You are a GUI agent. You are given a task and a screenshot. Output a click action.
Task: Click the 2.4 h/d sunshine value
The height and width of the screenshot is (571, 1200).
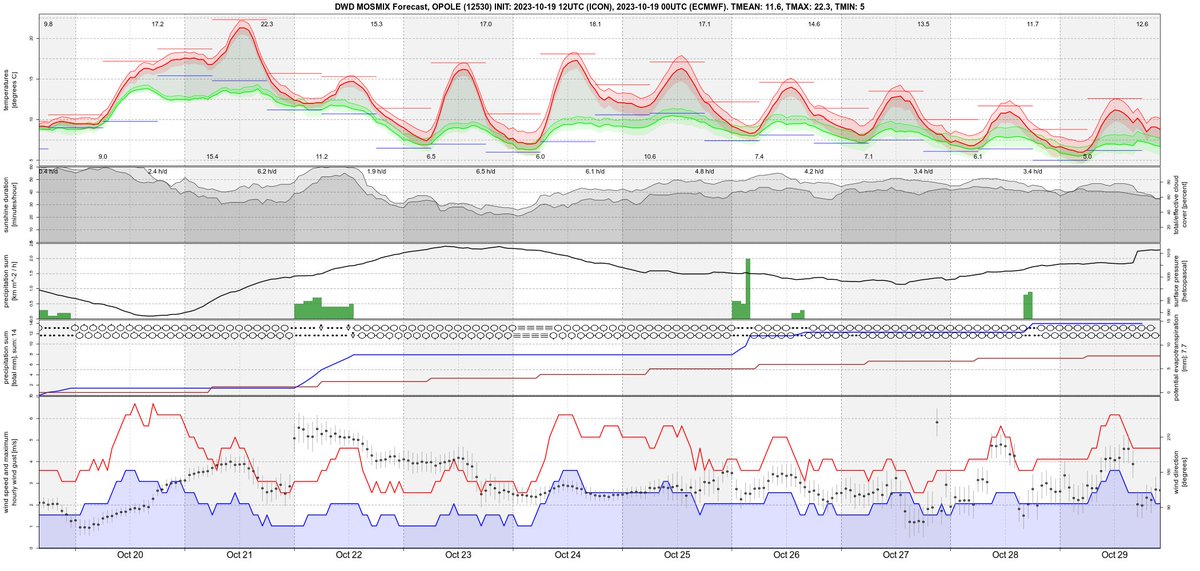pyautogui.click(x=158, y=172)
